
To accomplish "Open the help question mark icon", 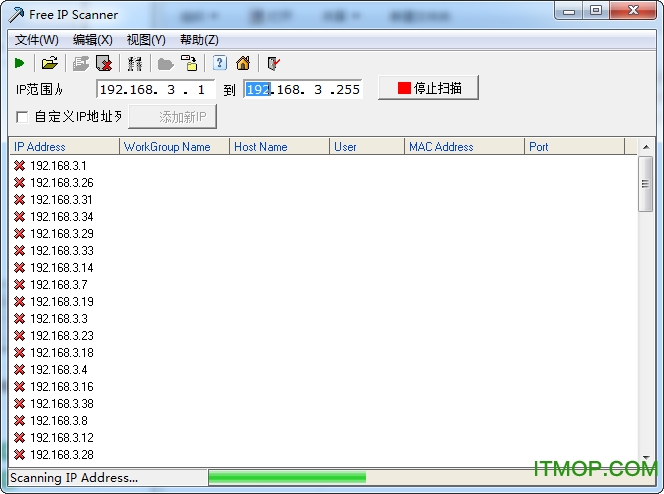I will tap(219, 63).
